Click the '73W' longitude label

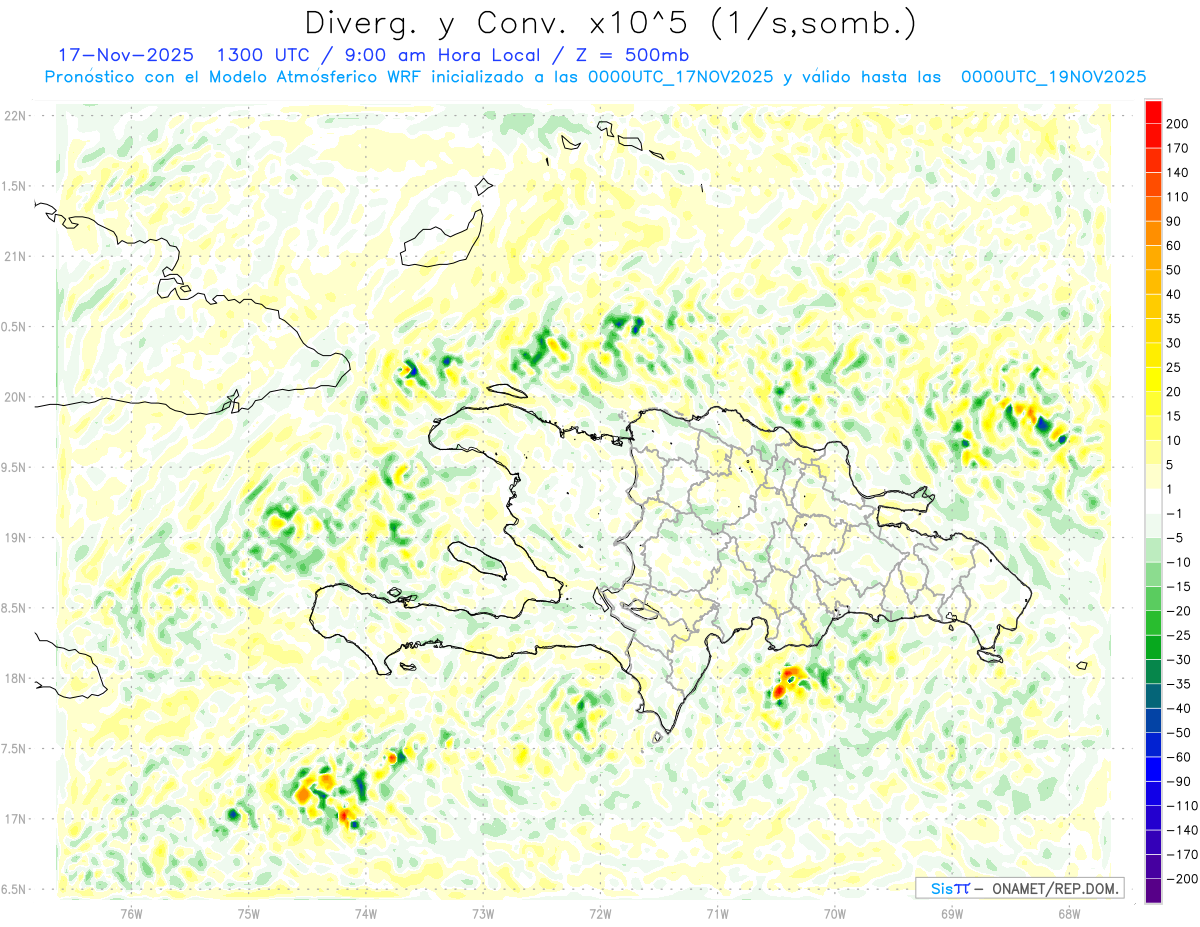pyautogui.click(x=483, y=913)
